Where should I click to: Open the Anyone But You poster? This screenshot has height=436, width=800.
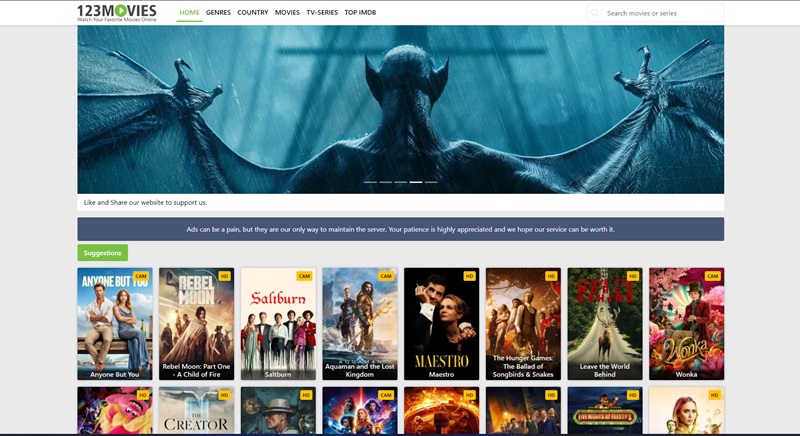115,324
